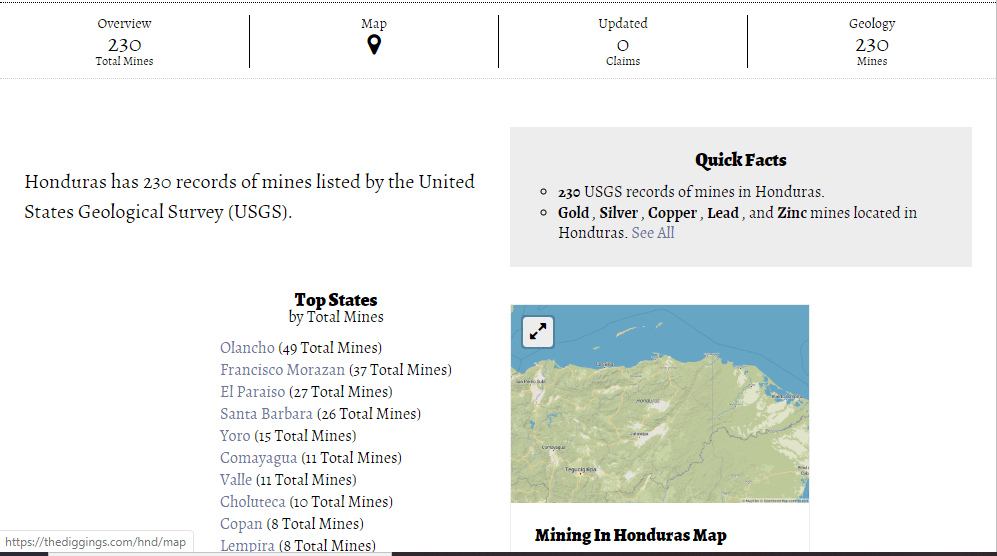Expand the Honduras map to fullscreen

(538, 332)
